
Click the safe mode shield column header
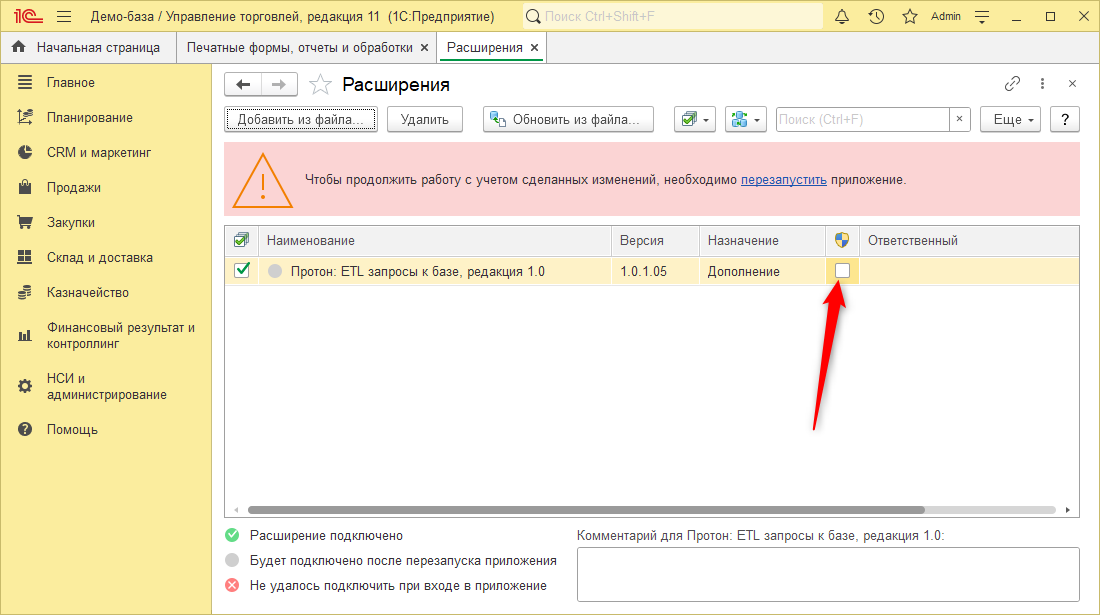842,241
